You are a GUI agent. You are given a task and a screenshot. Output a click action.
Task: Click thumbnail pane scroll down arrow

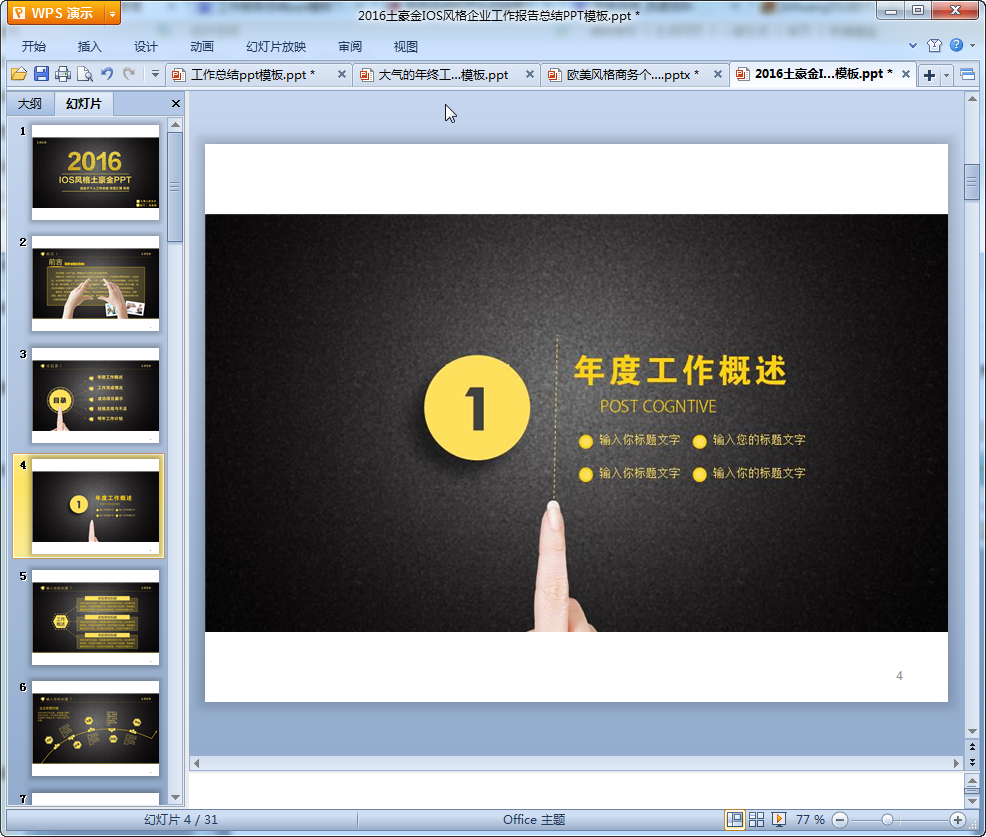pyautogui.click(x=175, y=797)
